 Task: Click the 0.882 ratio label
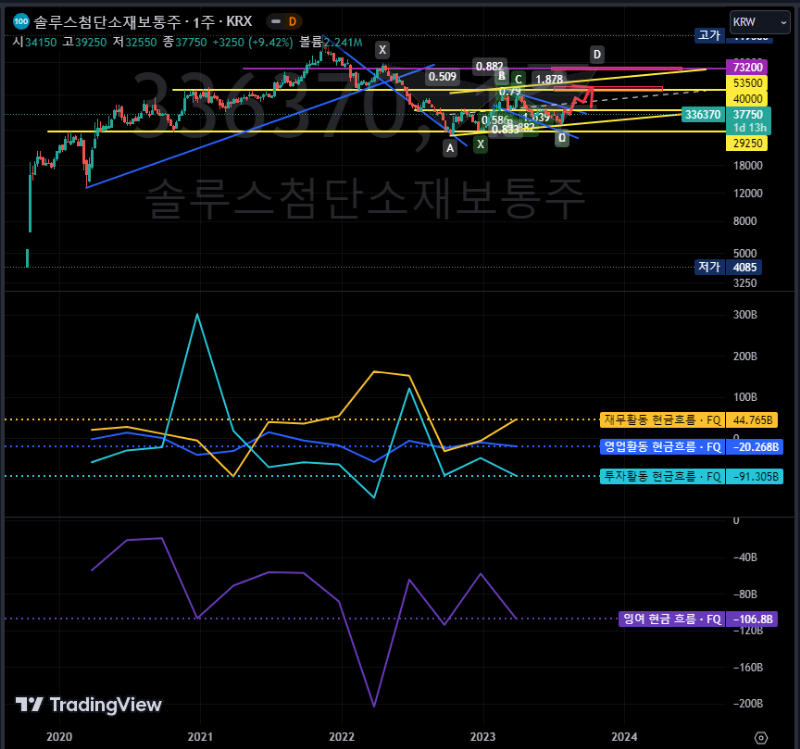pos(489,66)
